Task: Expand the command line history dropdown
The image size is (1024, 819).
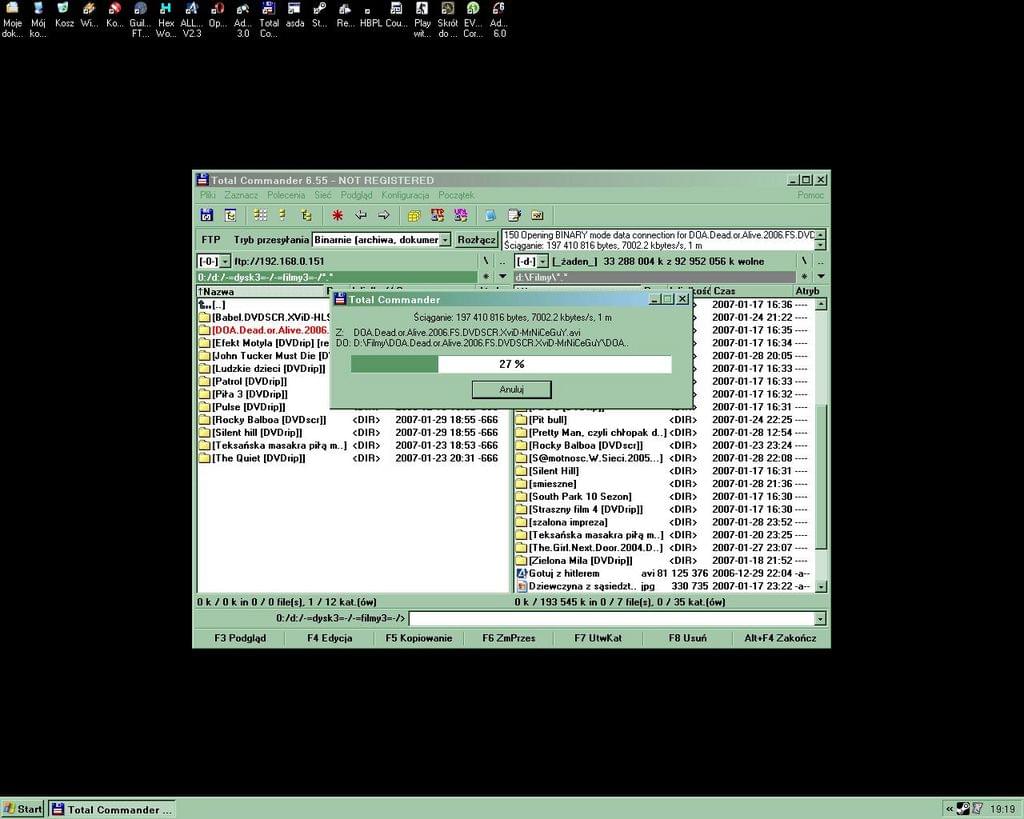Action: [820, 618]
